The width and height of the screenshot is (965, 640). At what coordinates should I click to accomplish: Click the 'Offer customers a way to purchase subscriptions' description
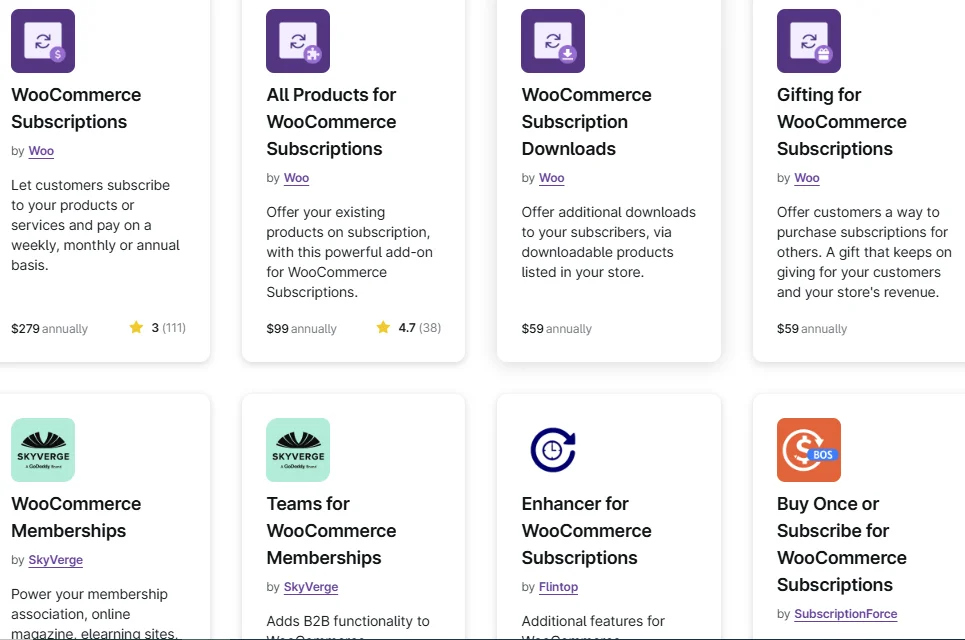tap(864, 252)
